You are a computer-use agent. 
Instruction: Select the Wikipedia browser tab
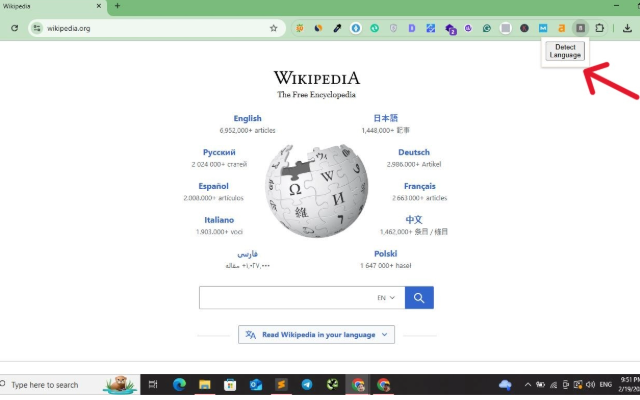coord(53,7)
